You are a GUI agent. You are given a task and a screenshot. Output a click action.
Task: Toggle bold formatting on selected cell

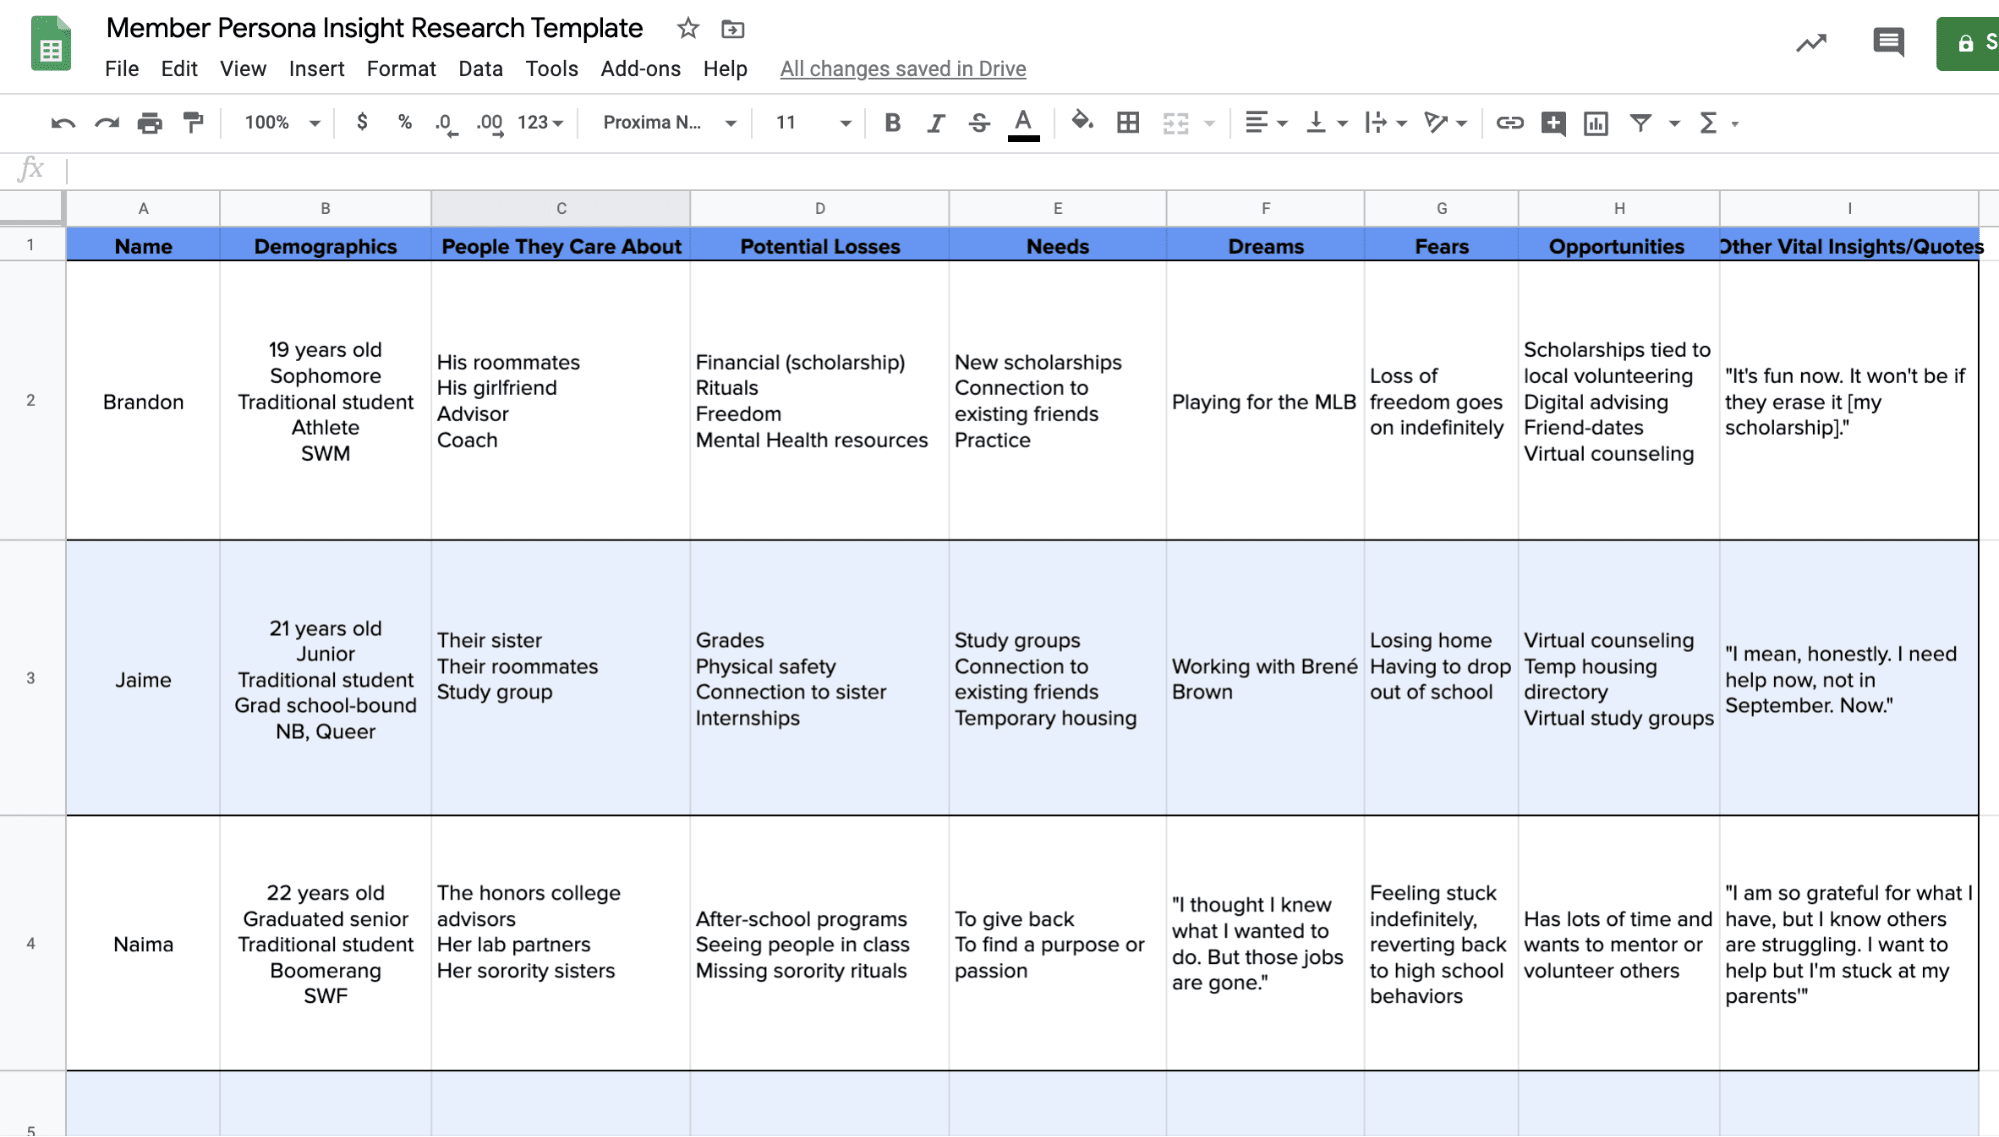pyautogui.click(x=891, y=123)
